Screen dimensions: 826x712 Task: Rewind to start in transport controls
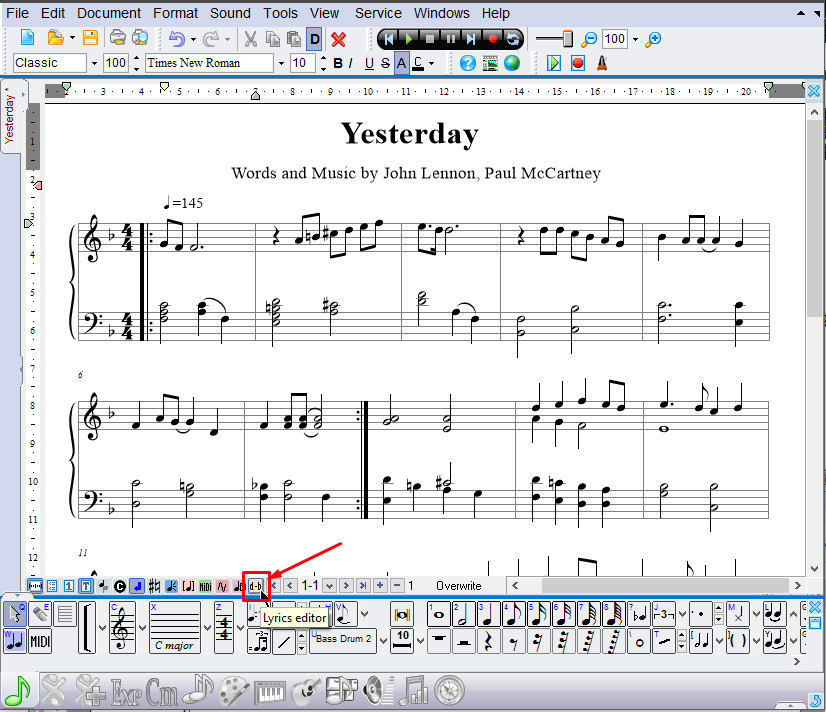coord(388,39)
